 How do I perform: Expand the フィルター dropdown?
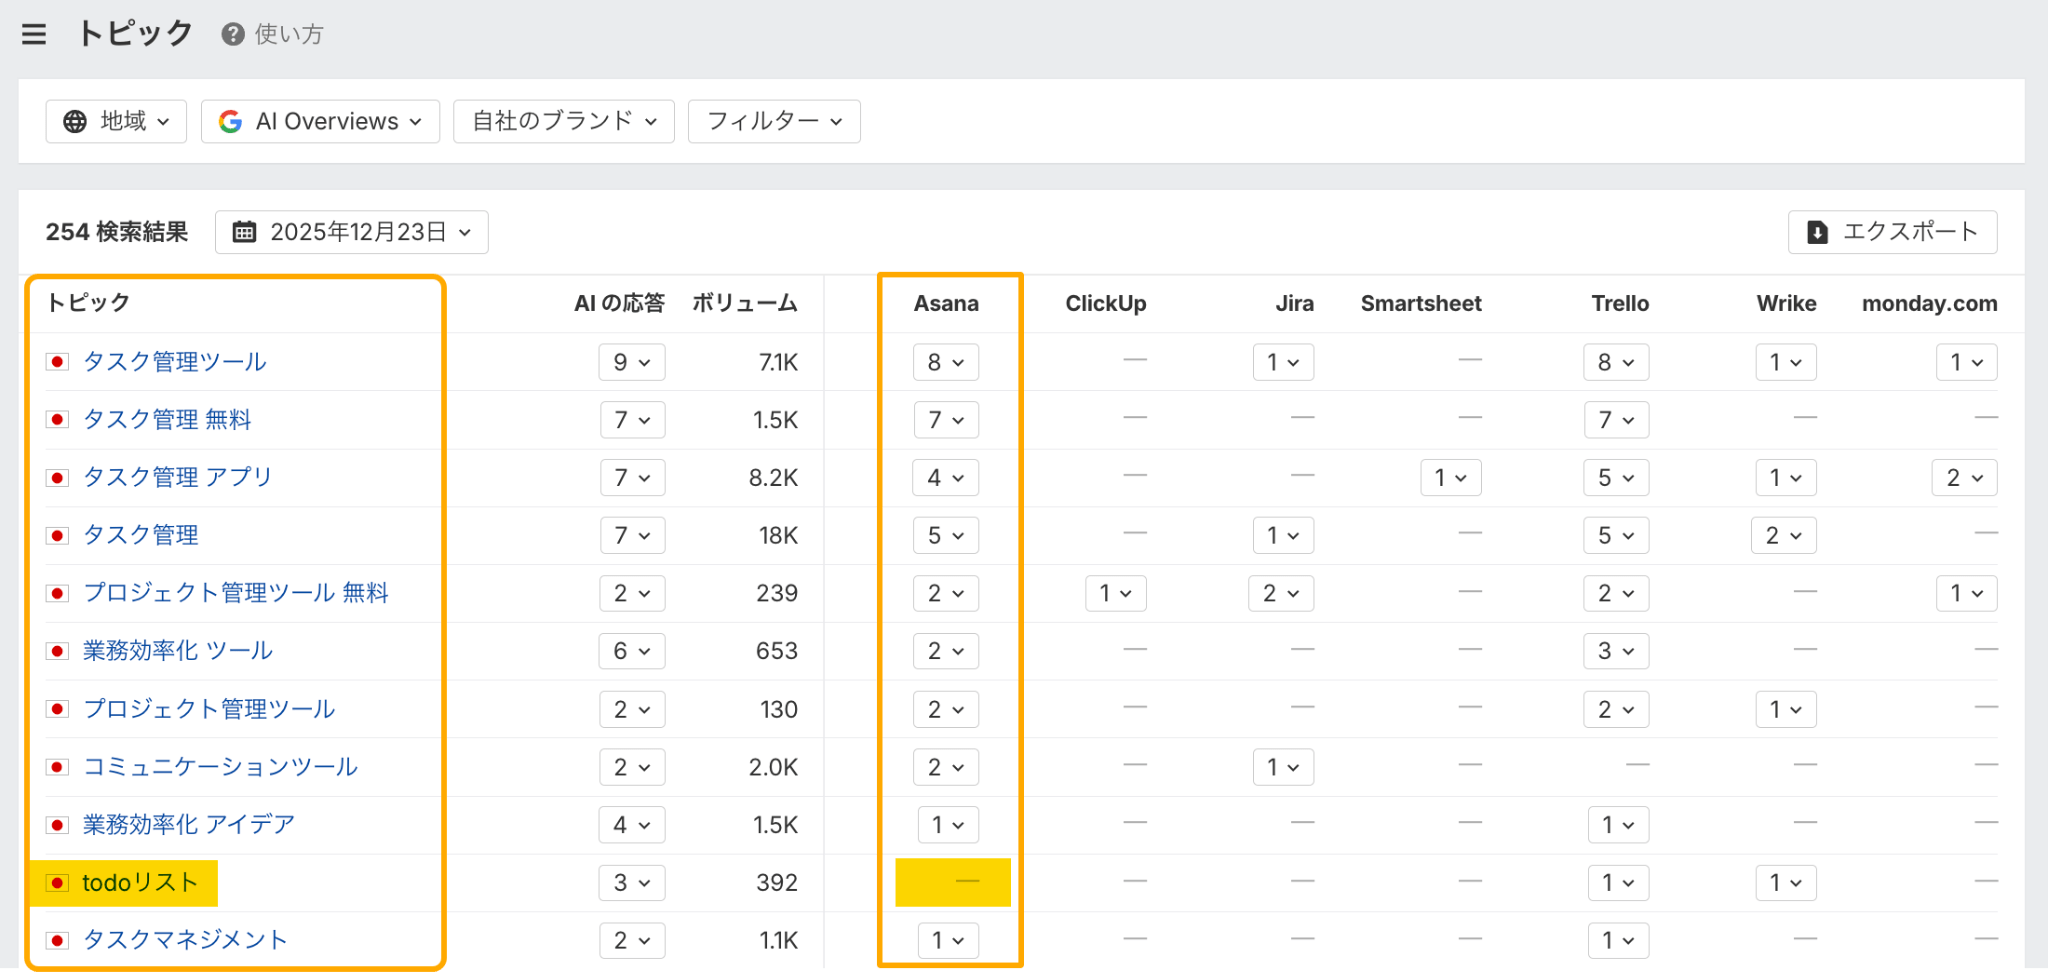[774, 121]
